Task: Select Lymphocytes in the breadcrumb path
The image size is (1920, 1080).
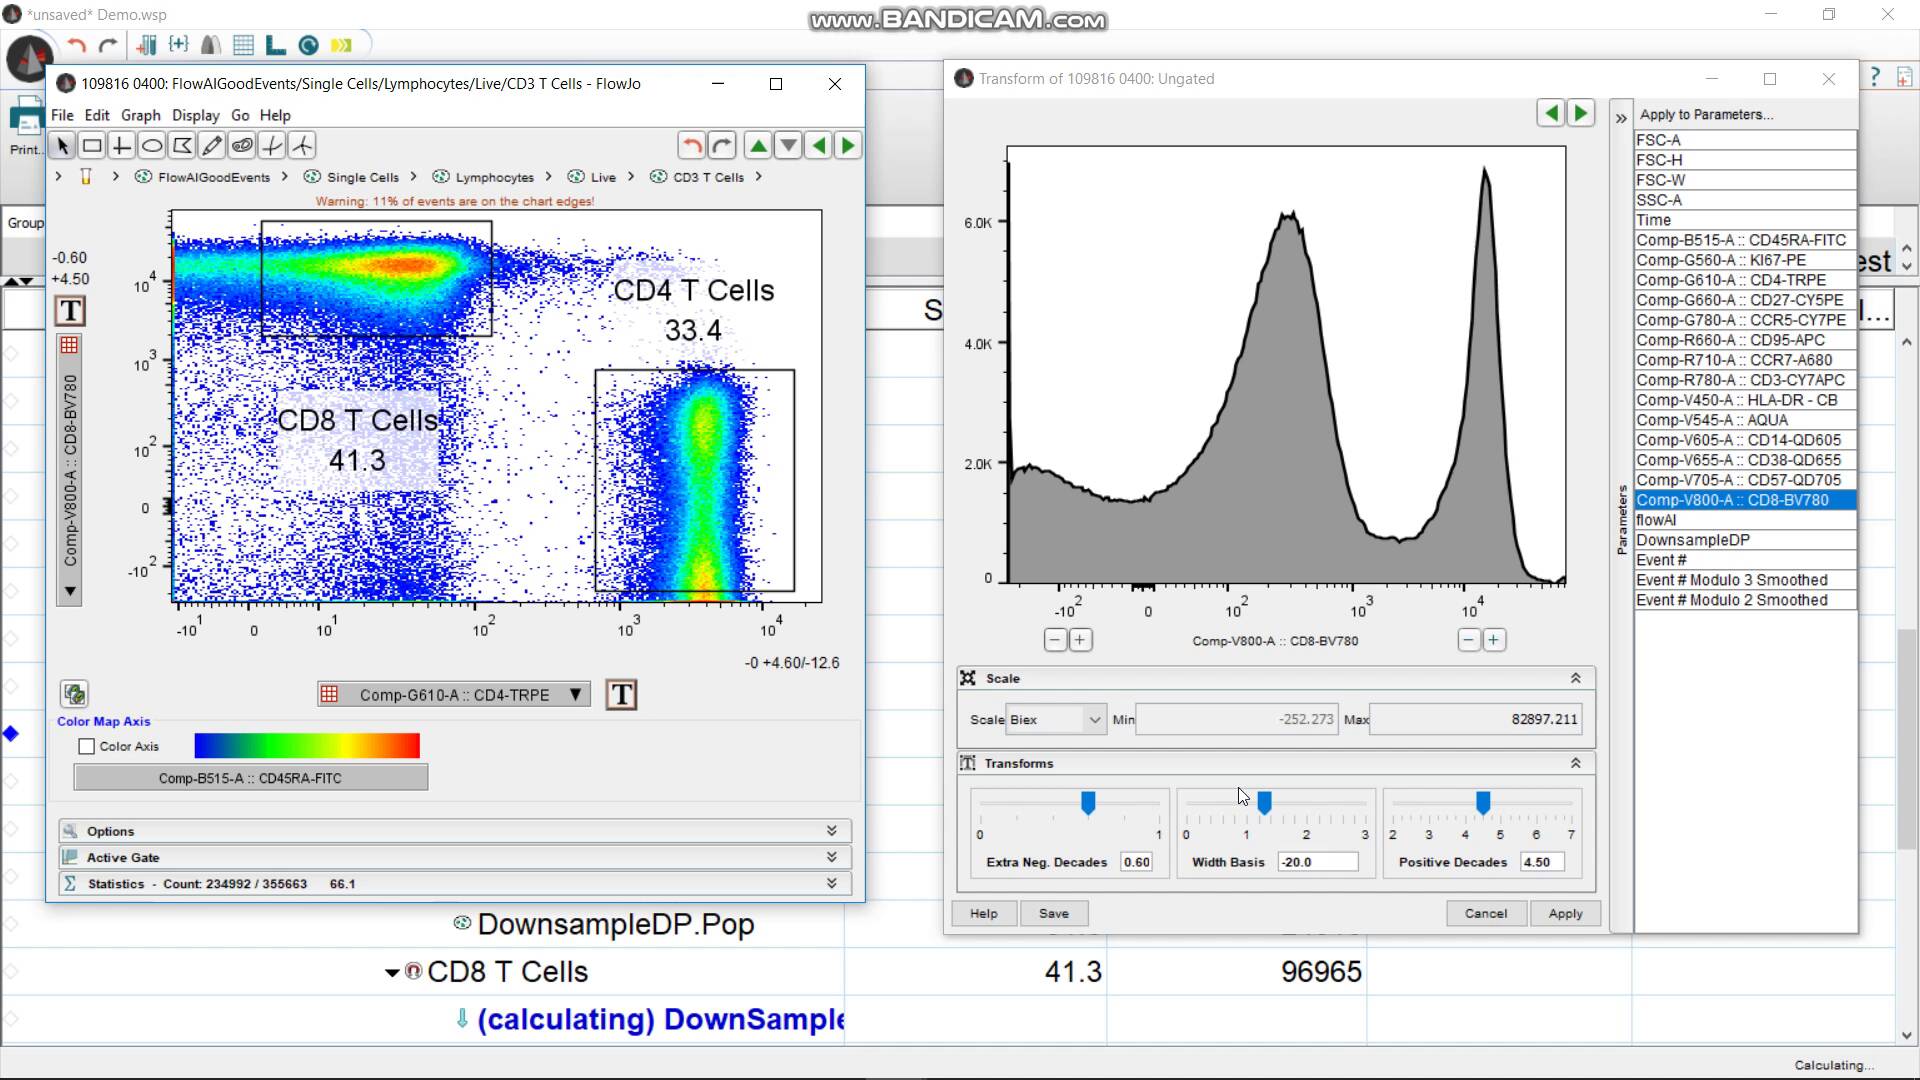Action: pos(494,177)
